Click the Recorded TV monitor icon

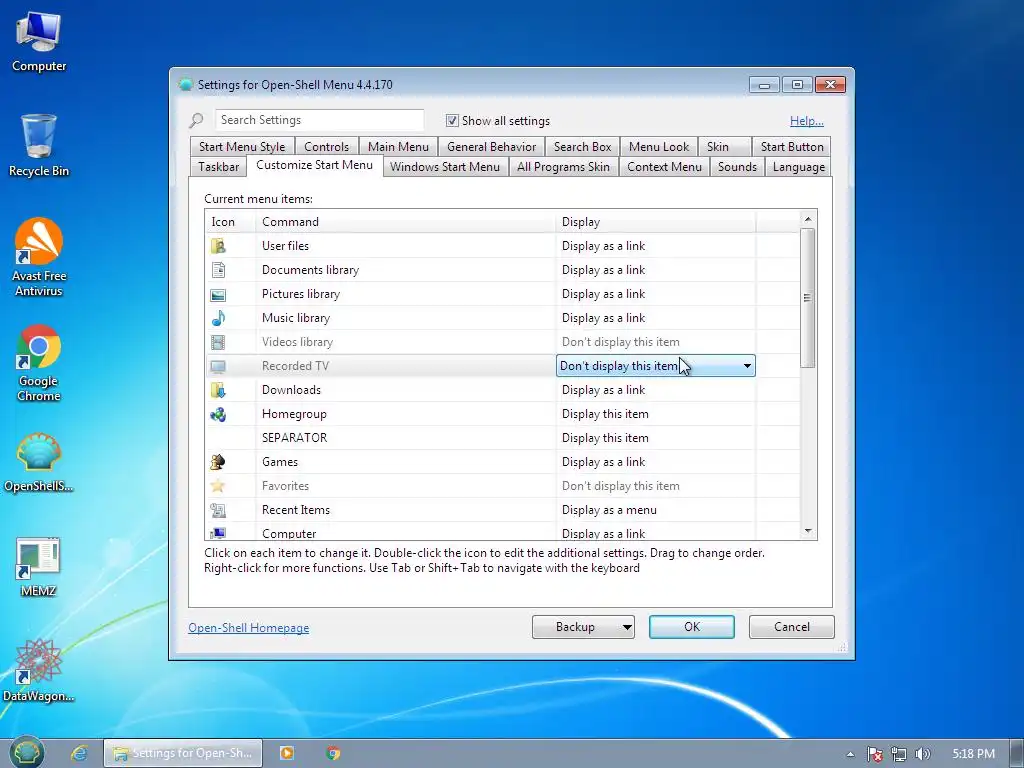coord(218,366)
